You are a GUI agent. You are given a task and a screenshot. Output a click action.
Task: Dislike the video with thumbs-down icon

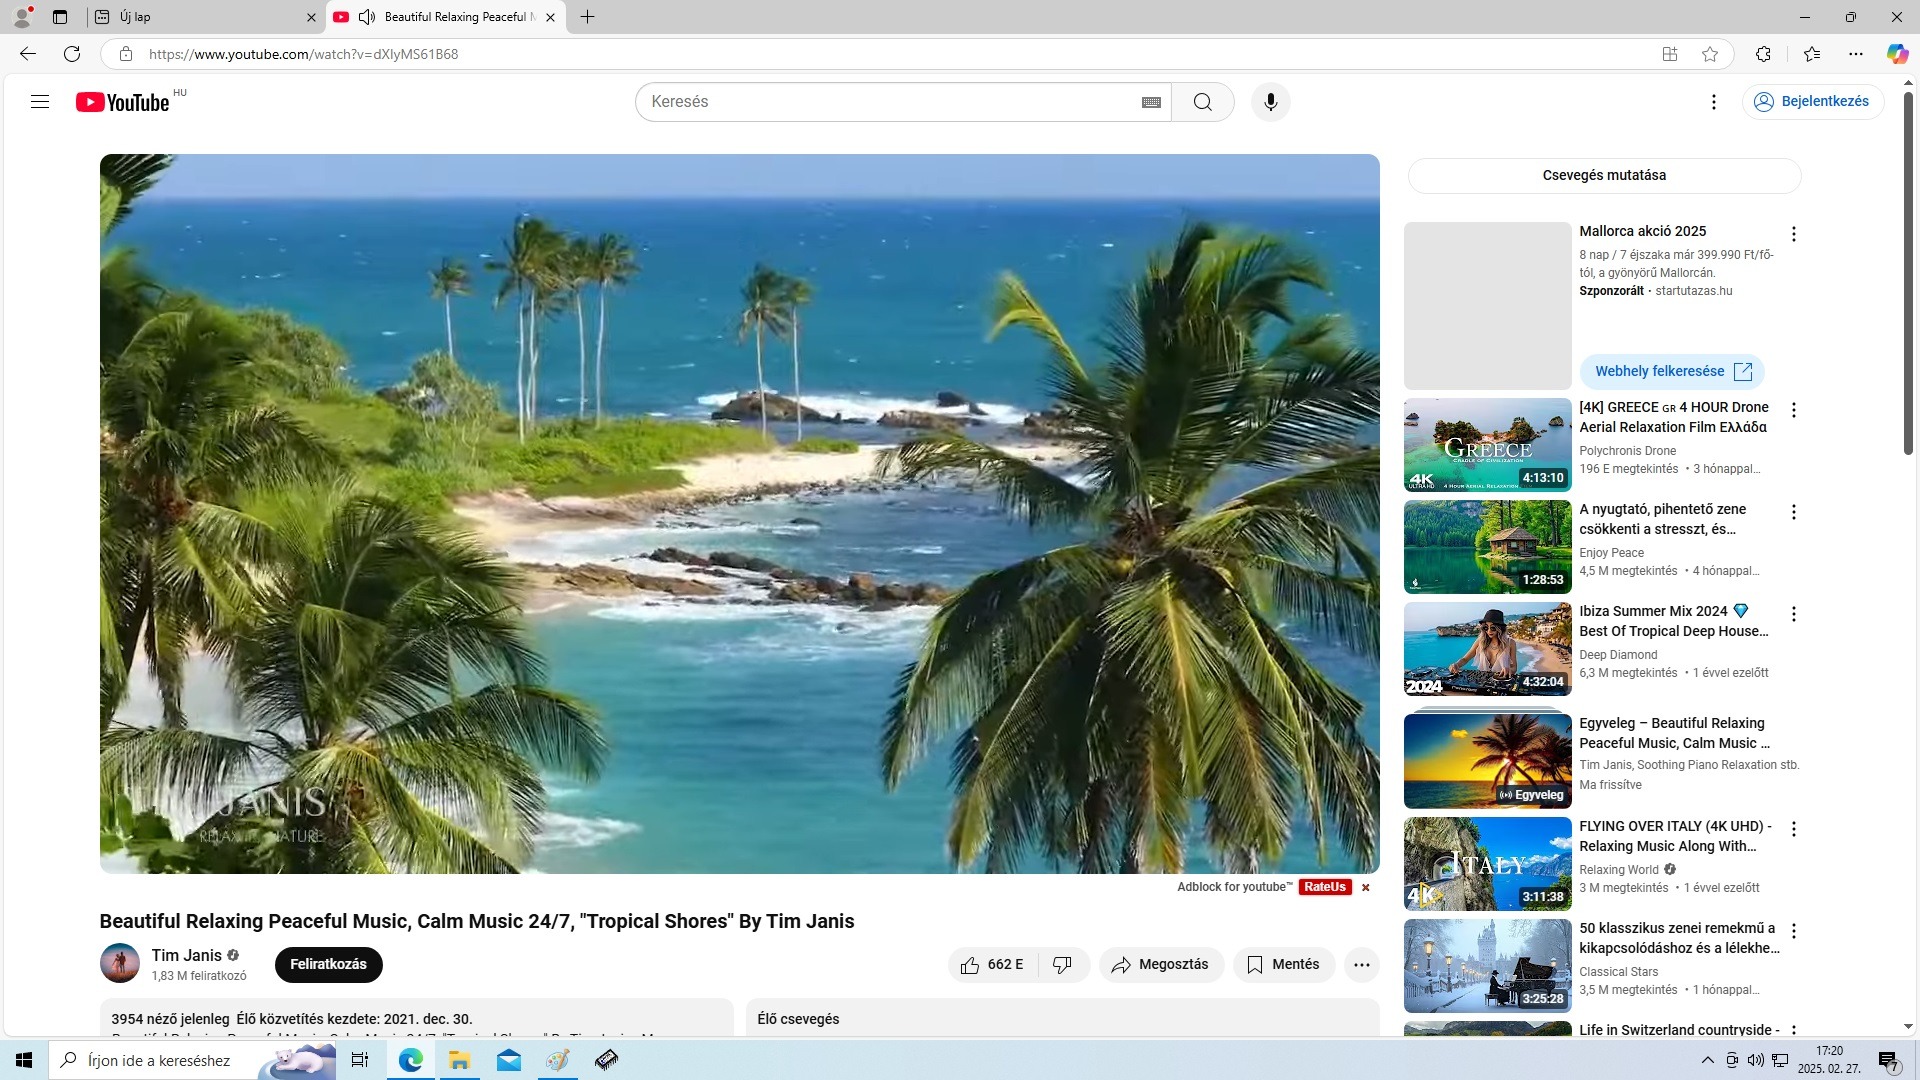tap(1062, 965)
